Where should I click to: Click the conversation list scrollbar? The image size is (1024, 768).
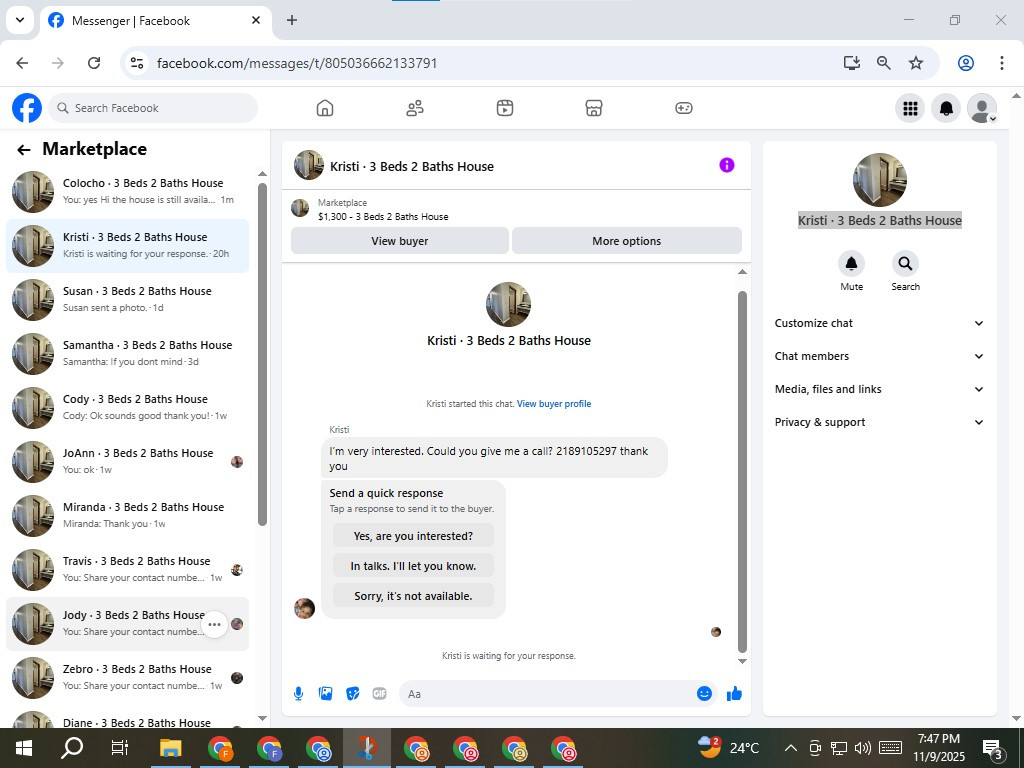[x=263, y=355]
